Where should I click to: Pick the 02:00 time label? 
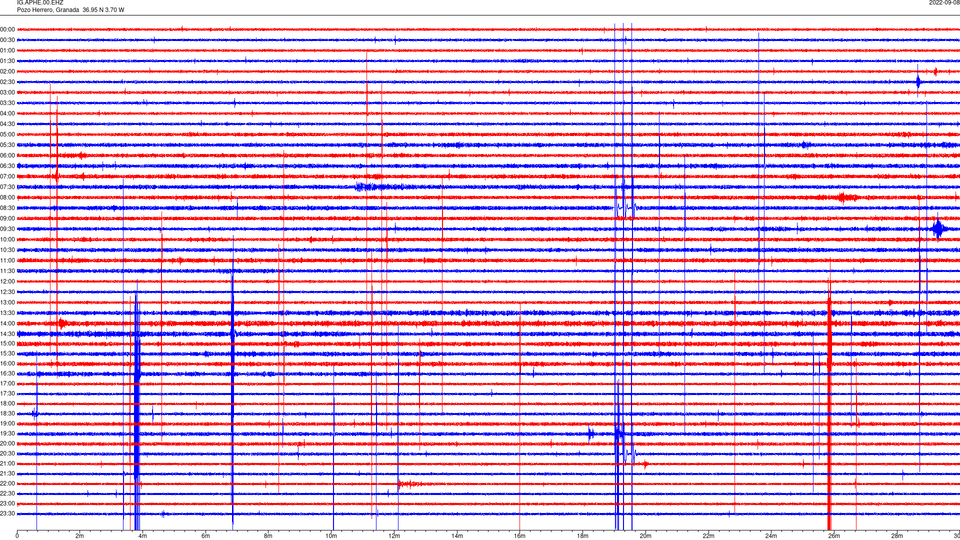coord(7,72)
